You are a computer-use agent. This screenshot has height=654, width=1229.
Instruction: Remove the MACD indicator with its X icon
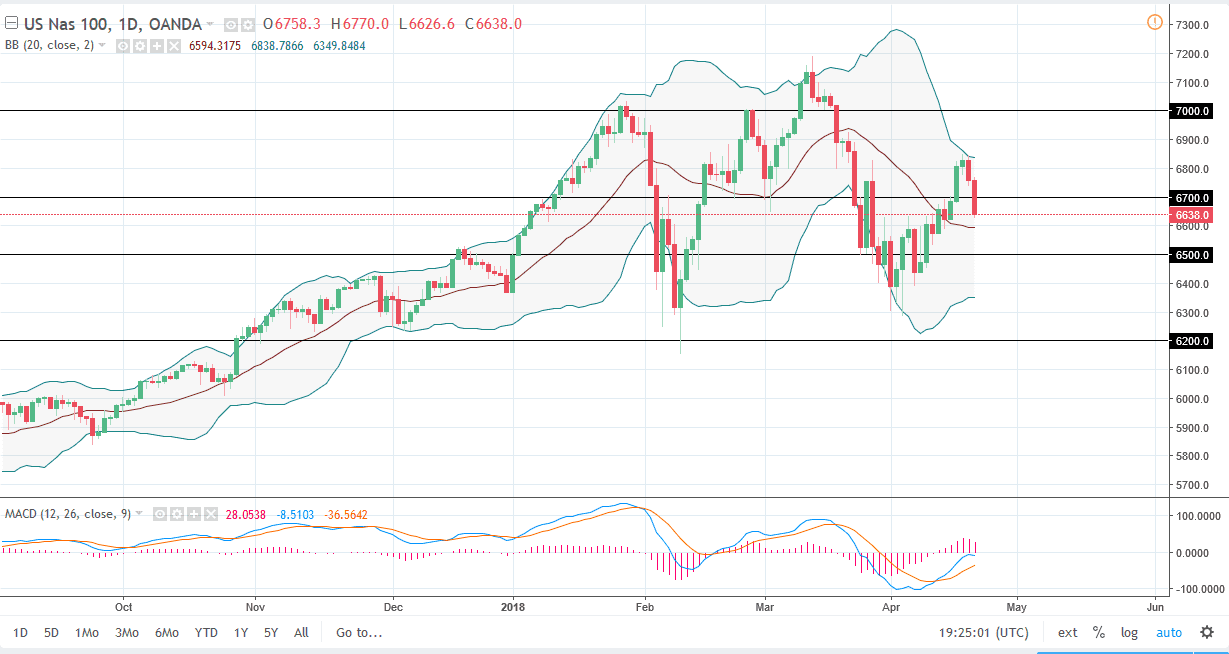[x=211, y=514]
